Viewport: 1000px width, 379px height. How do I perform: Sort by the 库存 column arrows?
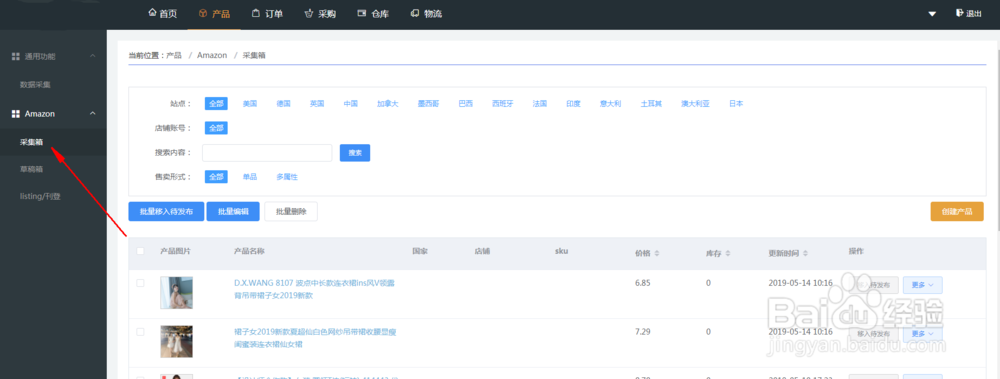(x=727, y=253)
